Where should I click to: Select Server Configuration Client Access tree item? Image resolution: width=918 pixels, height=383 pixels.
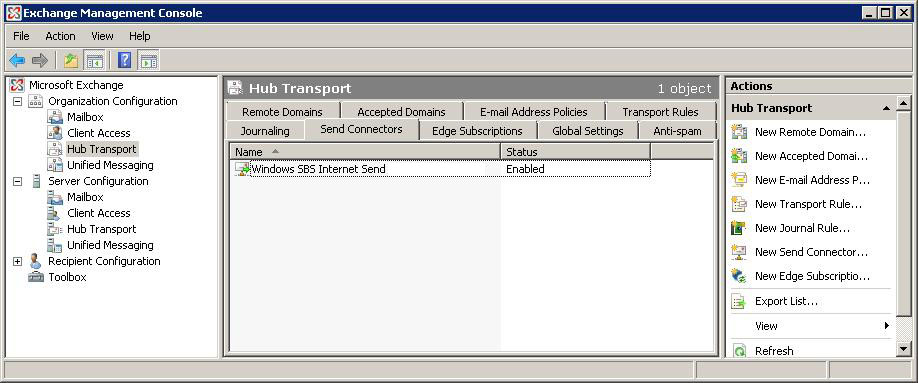pos(98,213)
